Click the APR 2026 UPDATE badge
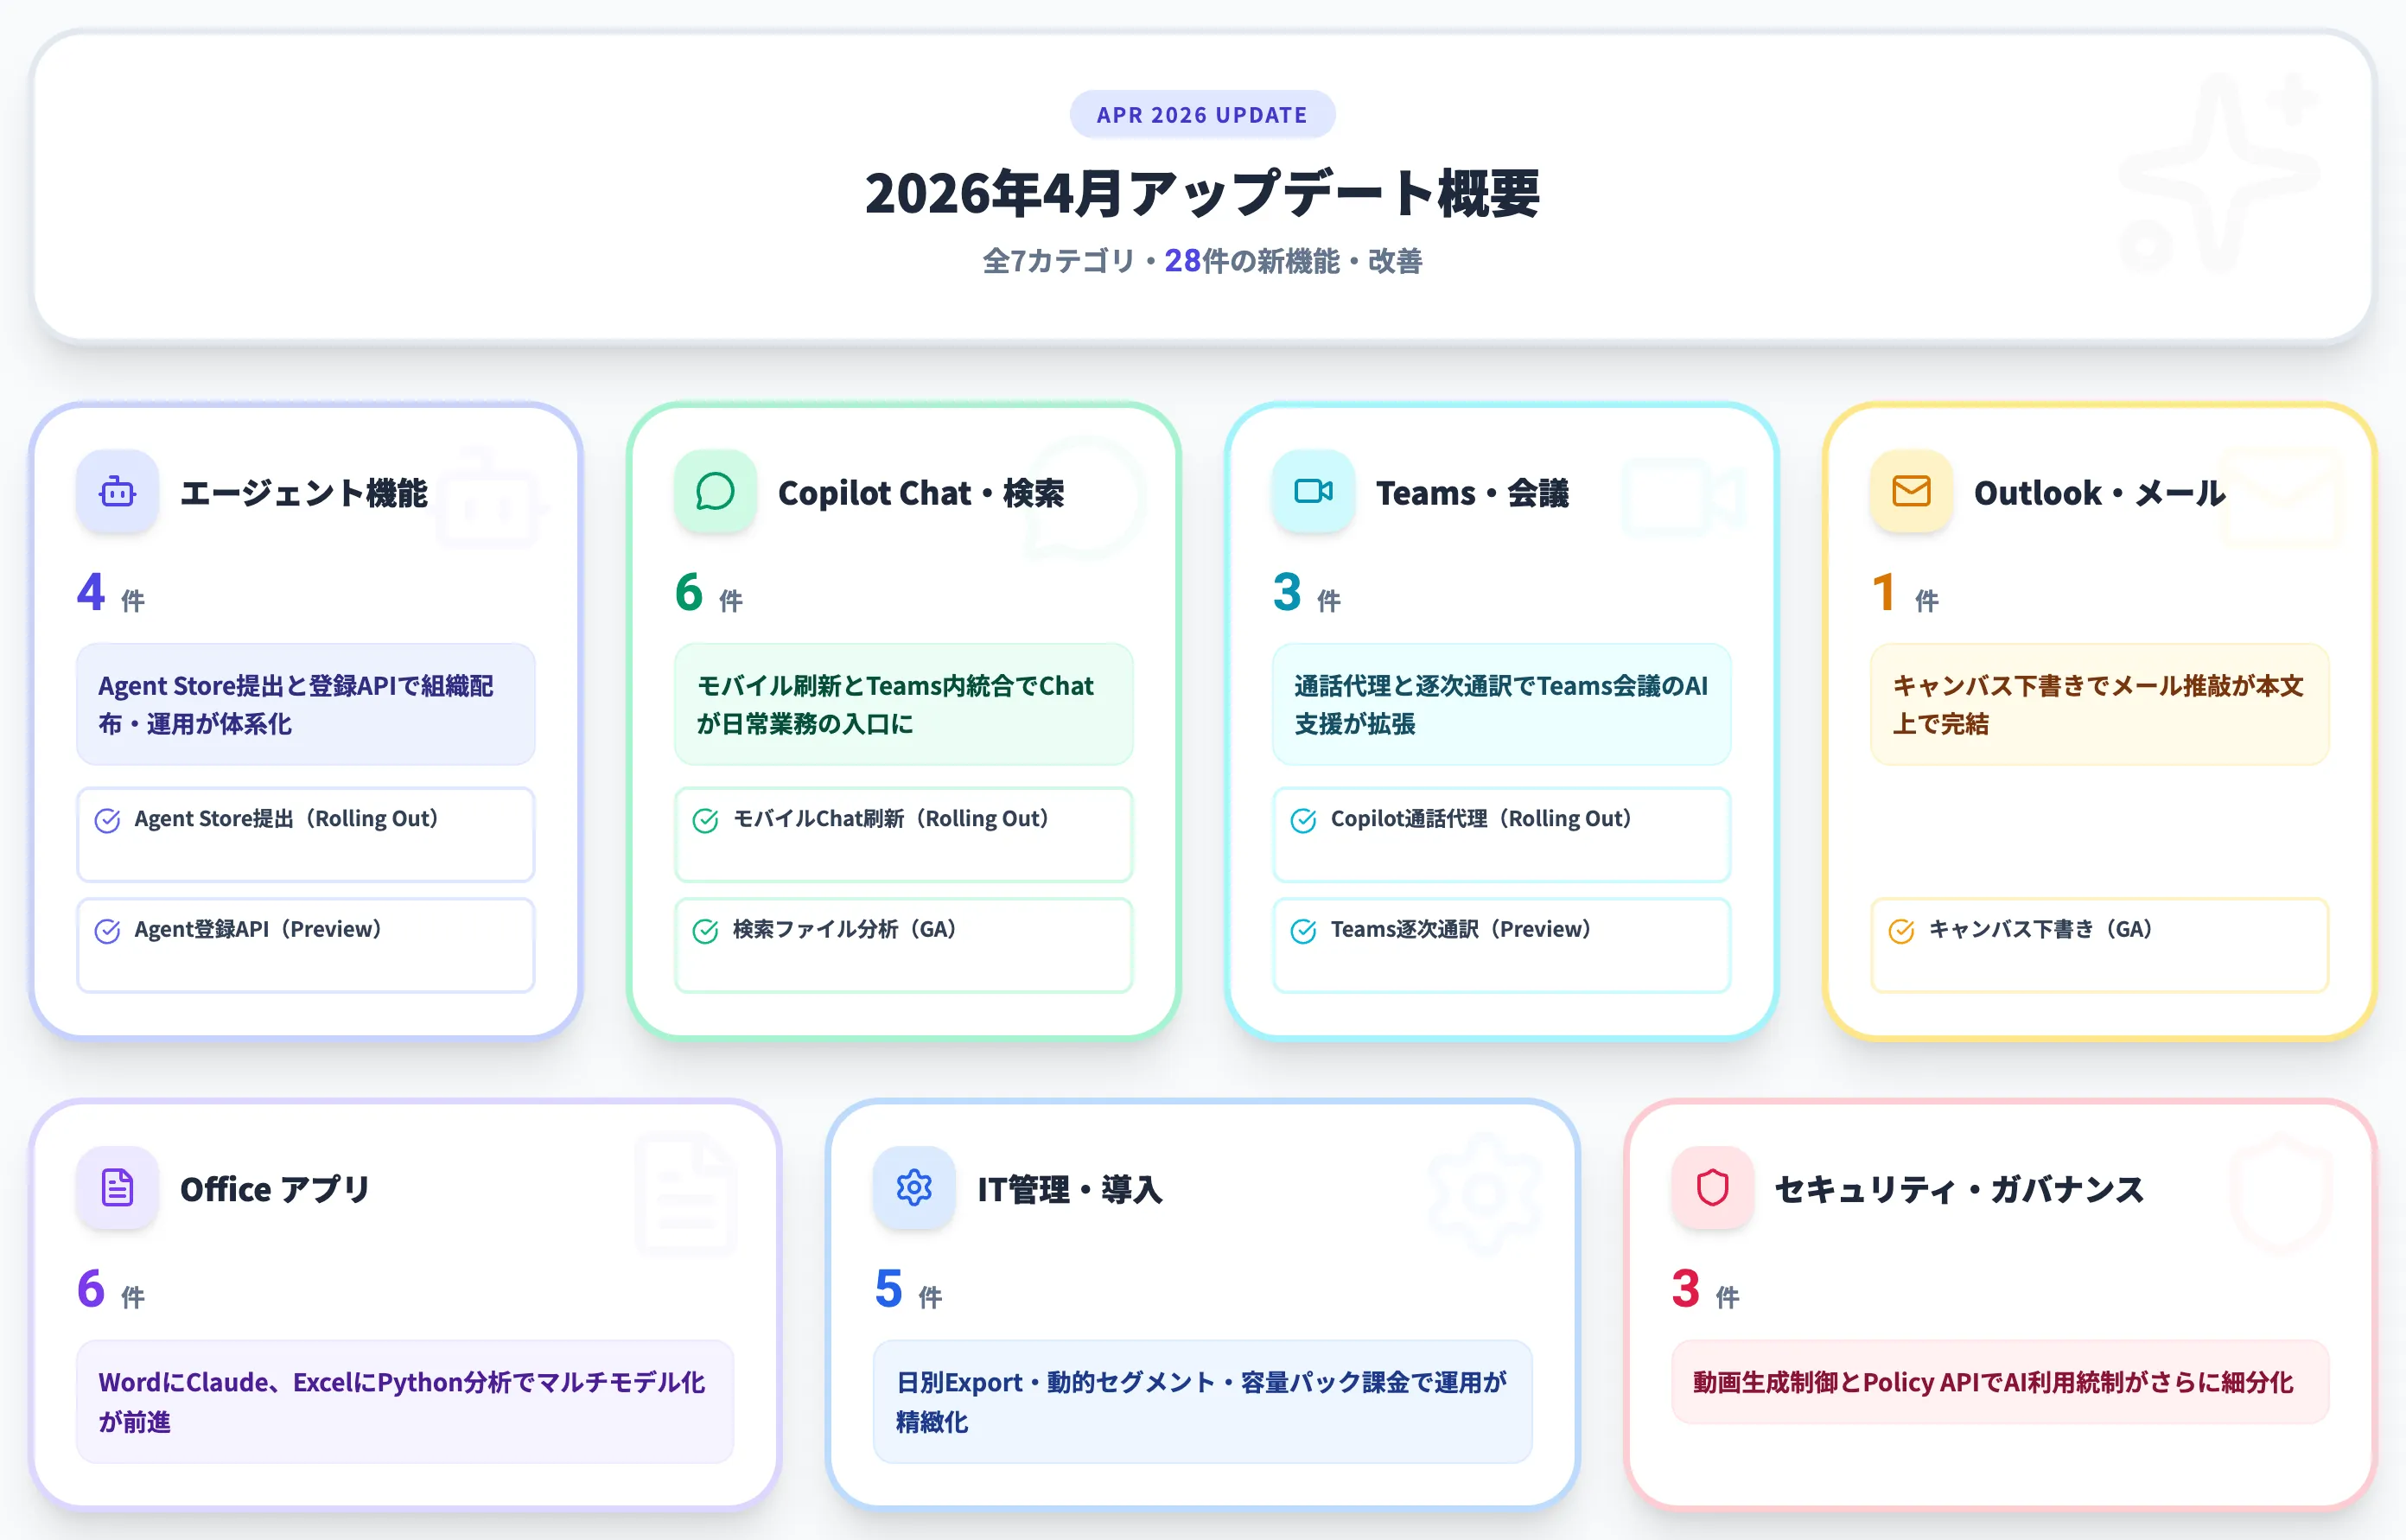The height and width of the screenshot is (1540, 2406). 1202,115
